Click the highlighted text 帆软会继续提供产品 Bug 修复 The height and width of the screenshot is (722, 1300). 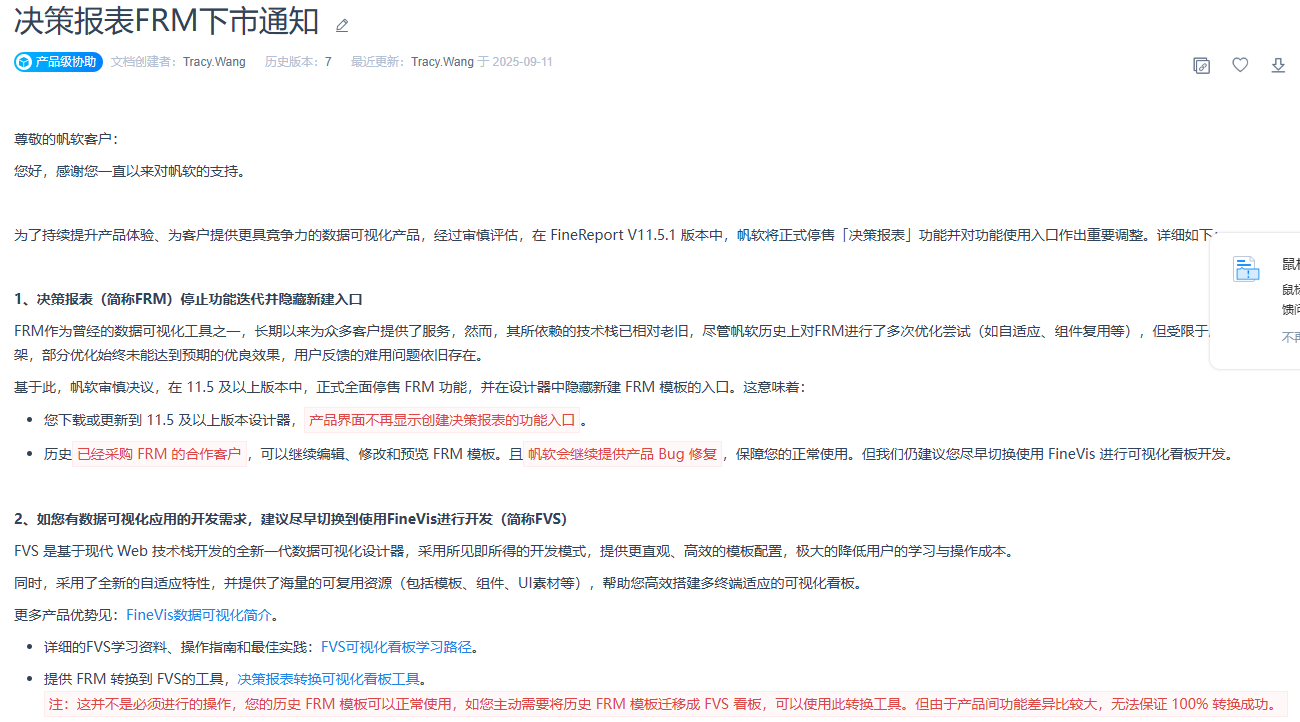click(623, 454)
